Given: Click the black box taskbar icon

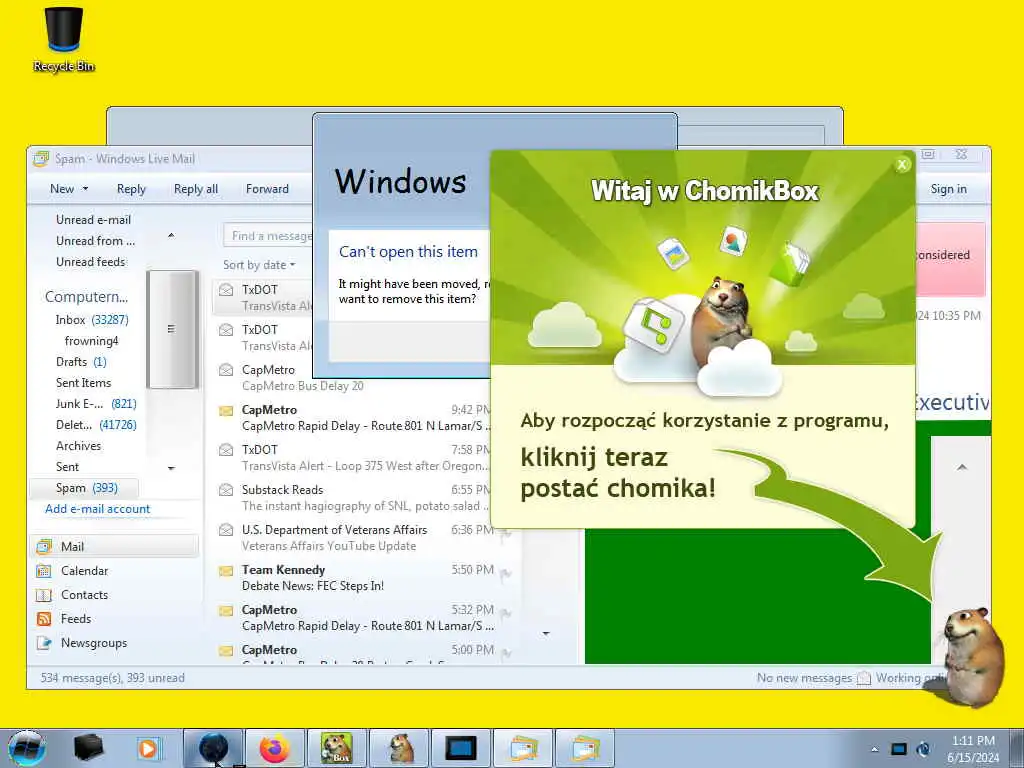Looking at the screenshot, I should pos(88,748).
